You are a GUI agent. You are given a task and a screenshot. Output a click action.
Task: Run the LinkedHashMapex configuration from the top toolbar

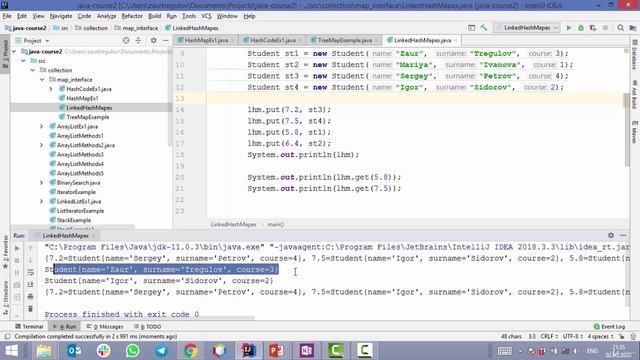pos(569,28)
